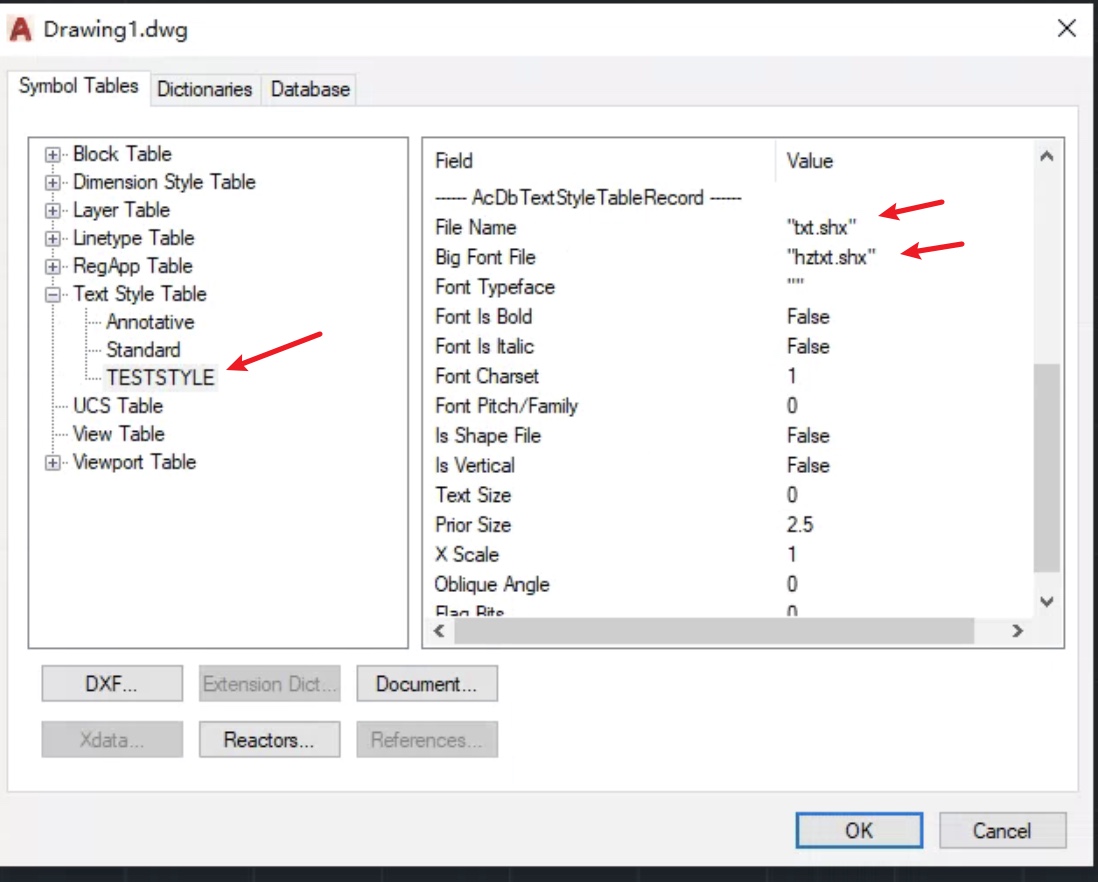
Task: Click the horizontal scrollbar left arrow
Action: (439, 631)
